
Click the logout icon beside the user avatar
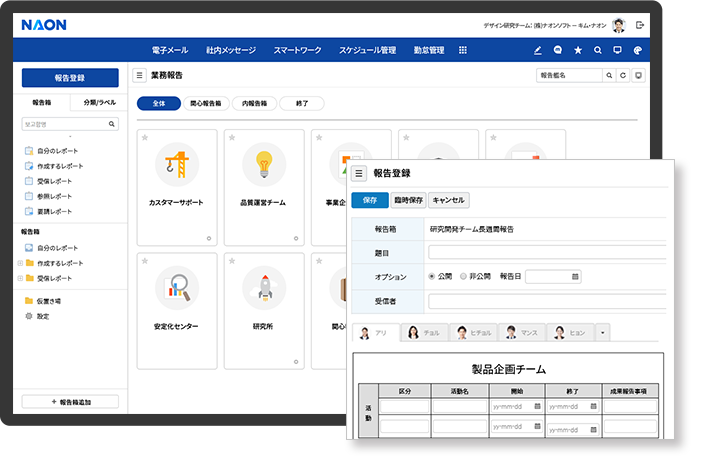(x=640, y=25)
